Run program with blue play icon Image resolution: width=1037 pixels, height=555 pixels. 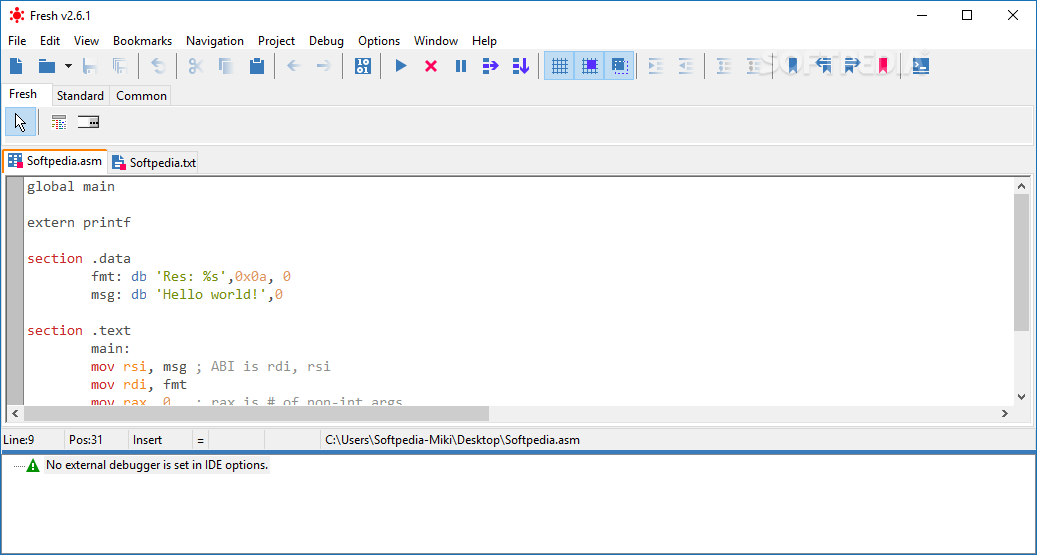pos(401,65)
